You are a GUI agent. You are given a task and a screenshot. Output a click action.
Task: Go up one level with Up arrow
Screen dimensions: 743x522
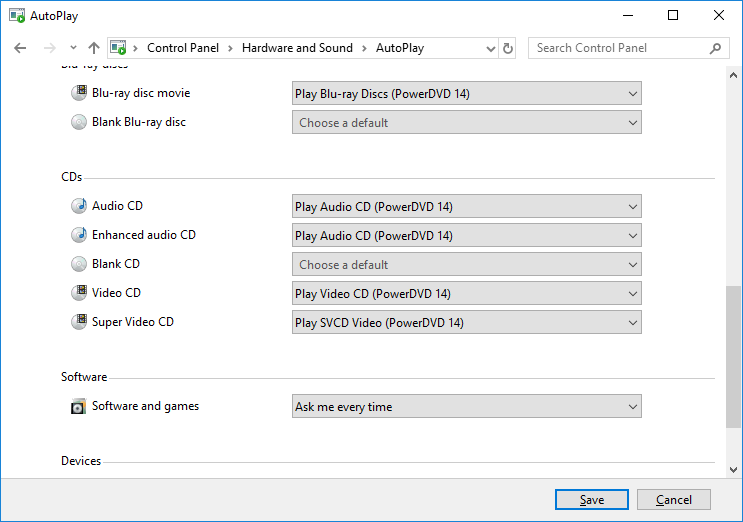pyautogui.click(x=94, y=48)
